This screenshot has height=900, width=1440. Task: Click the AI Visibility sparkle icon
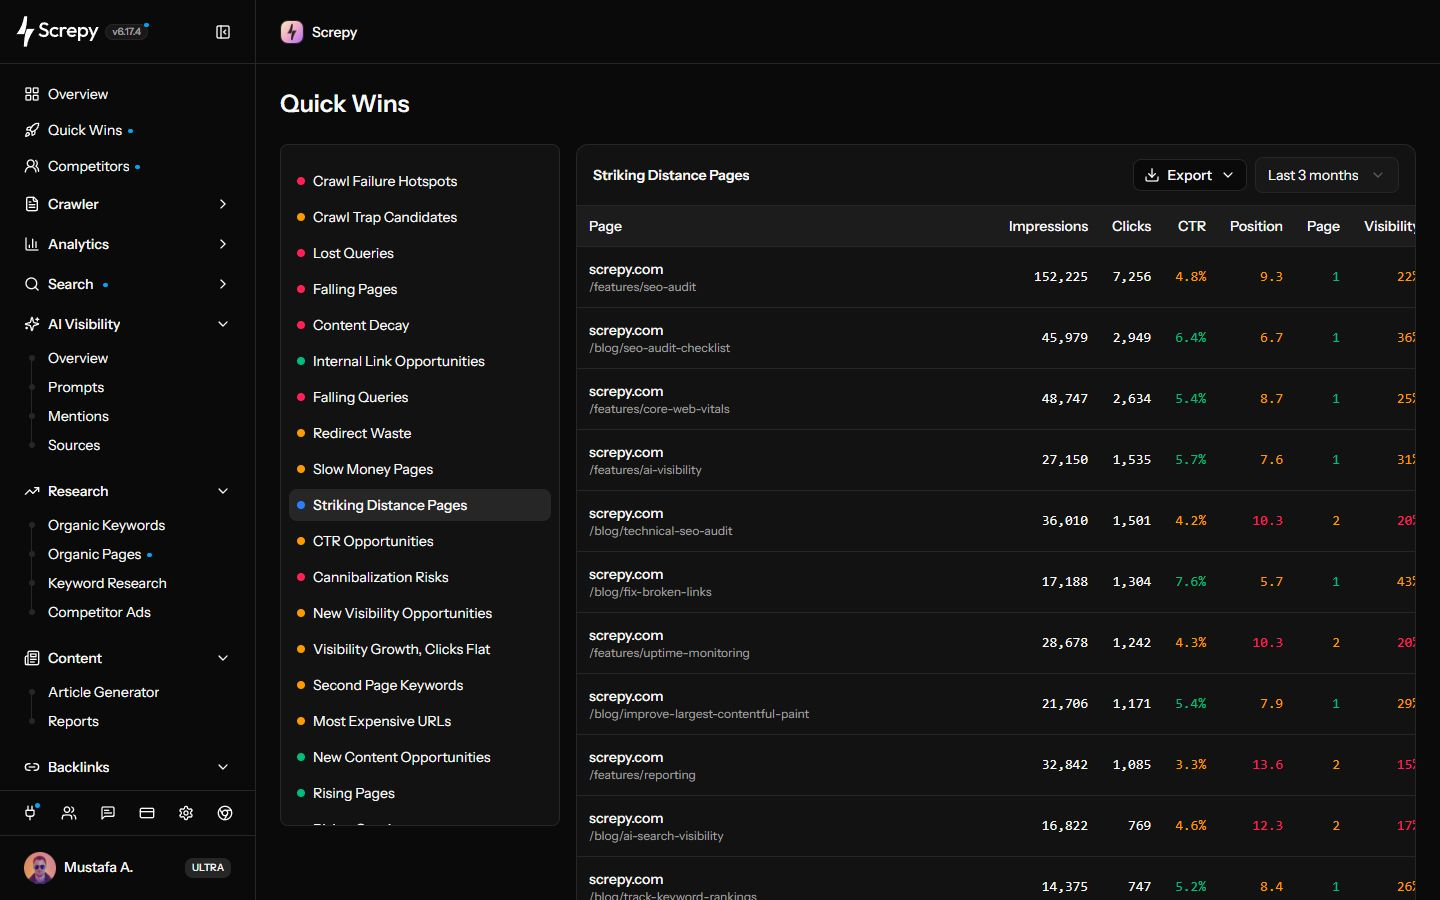(32, 324)
